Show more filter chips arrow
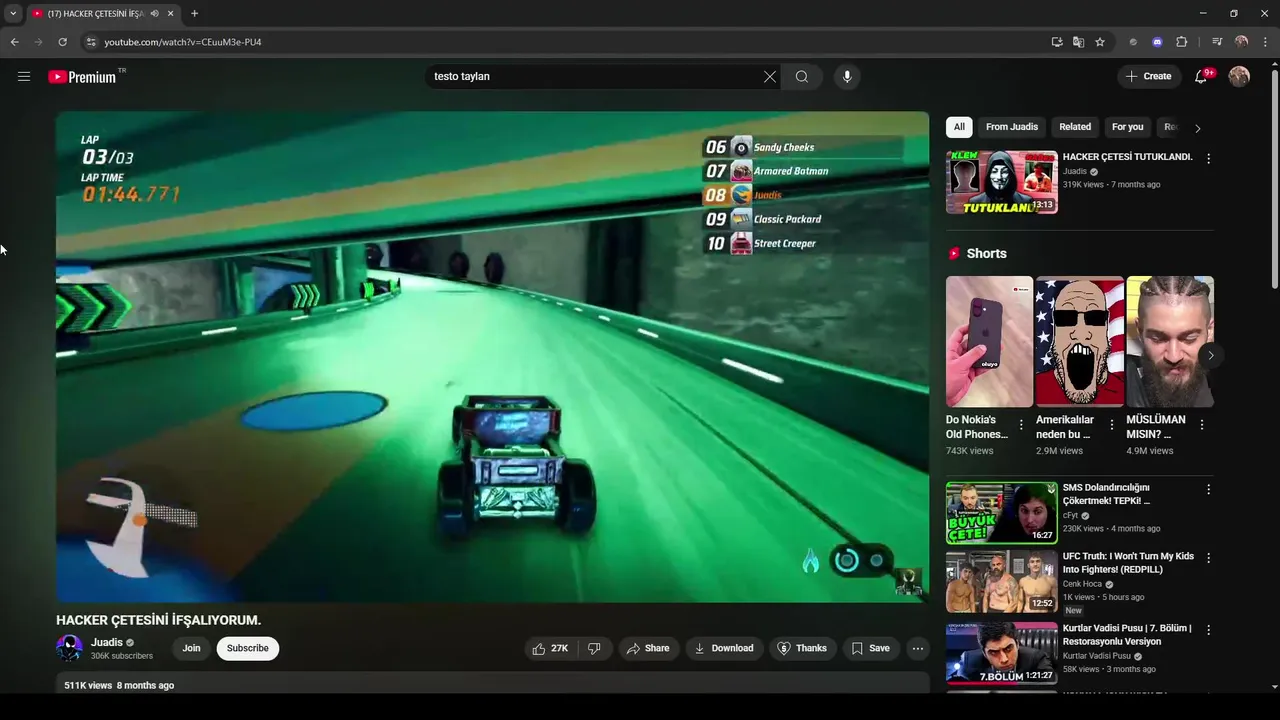Viewport: 1280px width, 720px height. pyautogui.click(x=1197, y=128)
